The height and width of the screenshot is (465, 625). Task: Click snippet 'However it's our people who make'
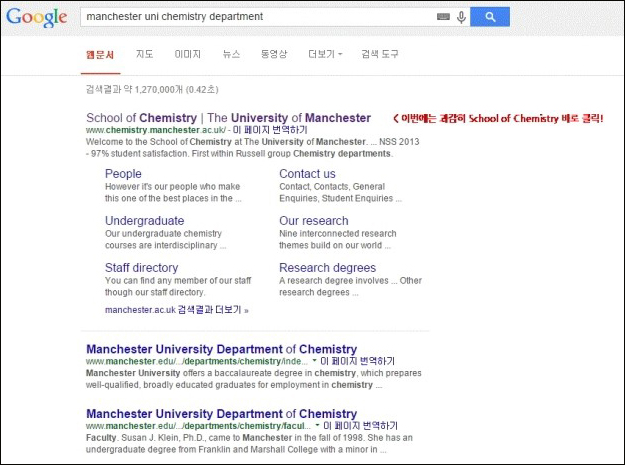[x=173, y=186]
